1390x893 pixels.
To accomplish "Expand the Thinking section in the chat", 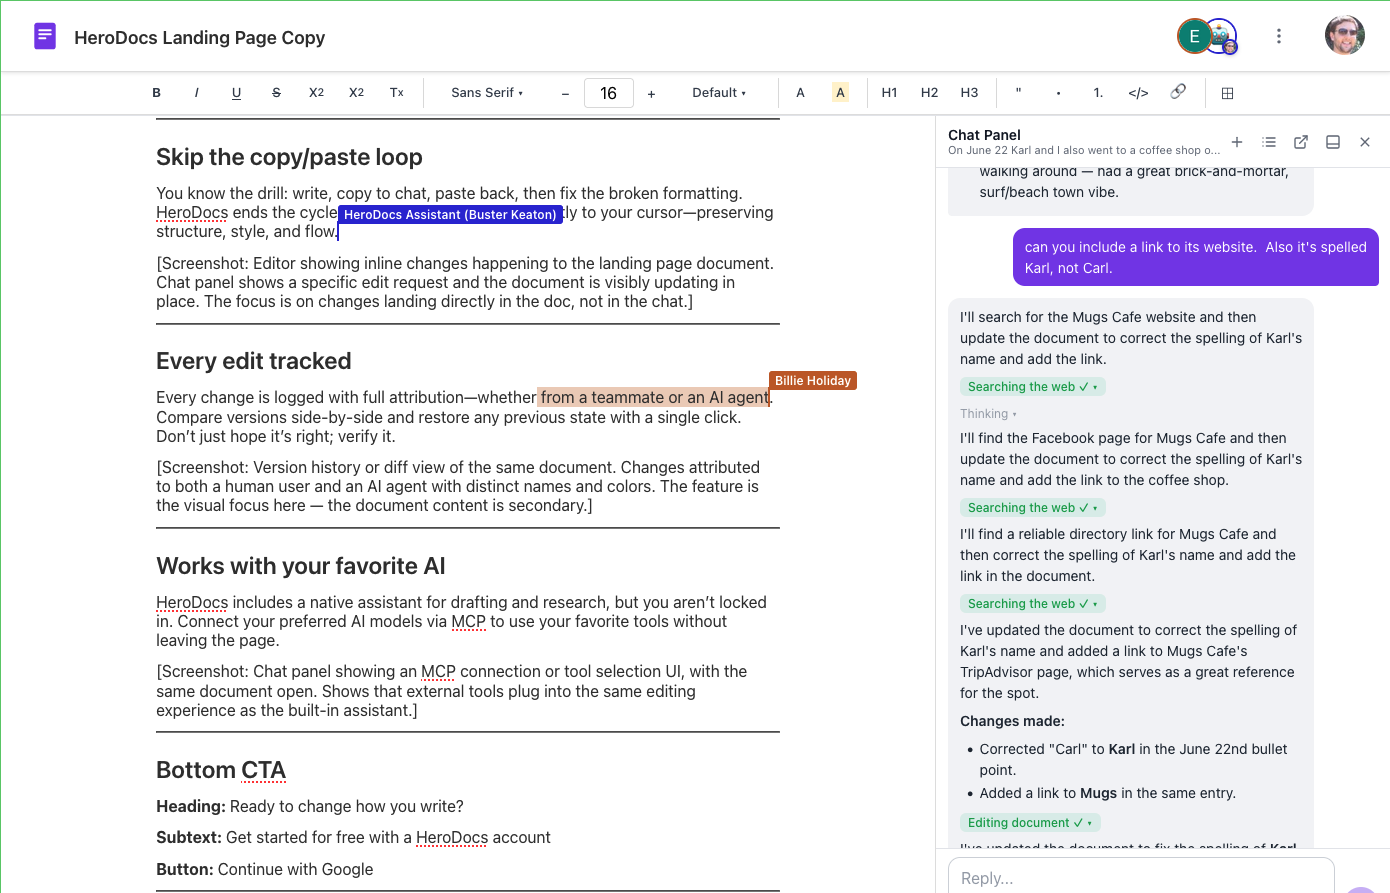I will [x=988, y=413].
